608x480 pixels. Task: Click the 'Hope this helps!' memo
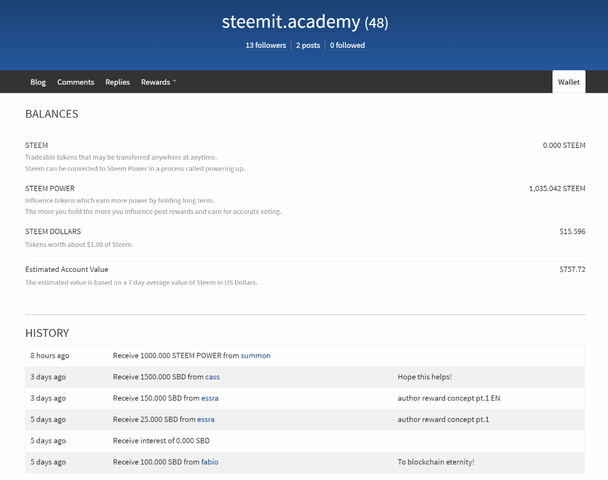[425, 377]
